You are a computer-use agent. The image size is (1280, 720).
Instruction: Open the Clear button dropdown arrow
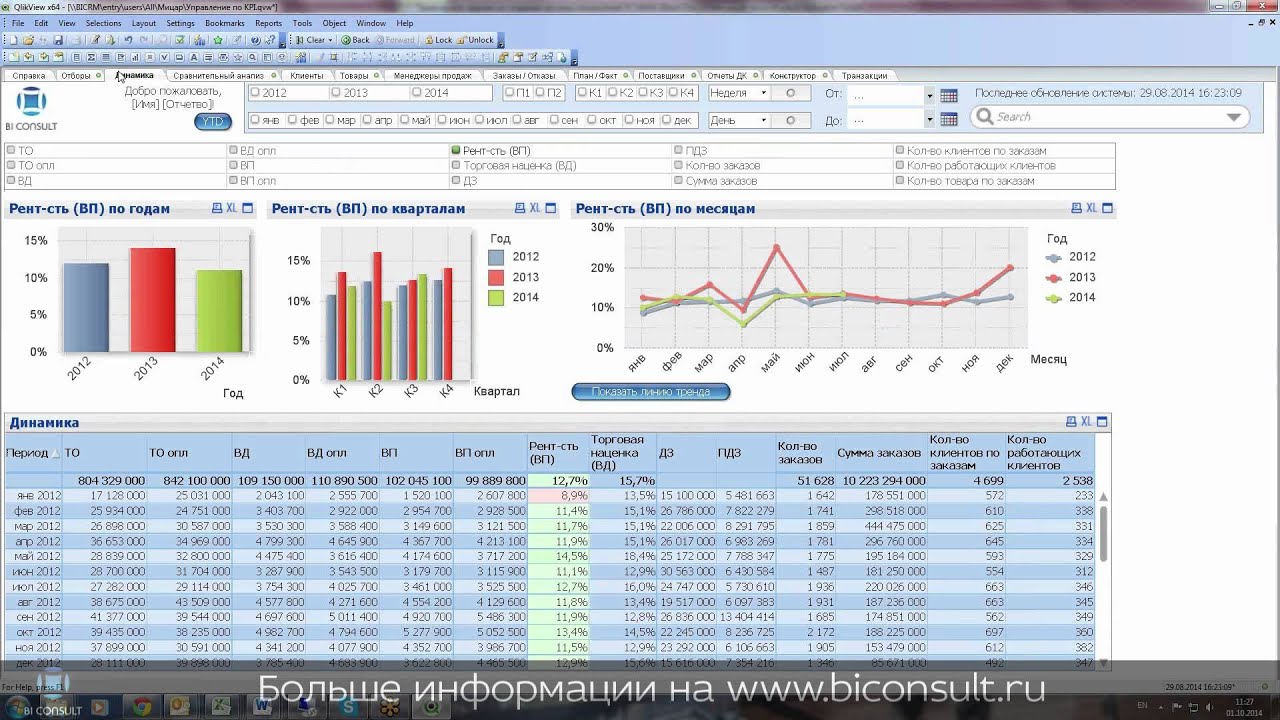point(330,40)
